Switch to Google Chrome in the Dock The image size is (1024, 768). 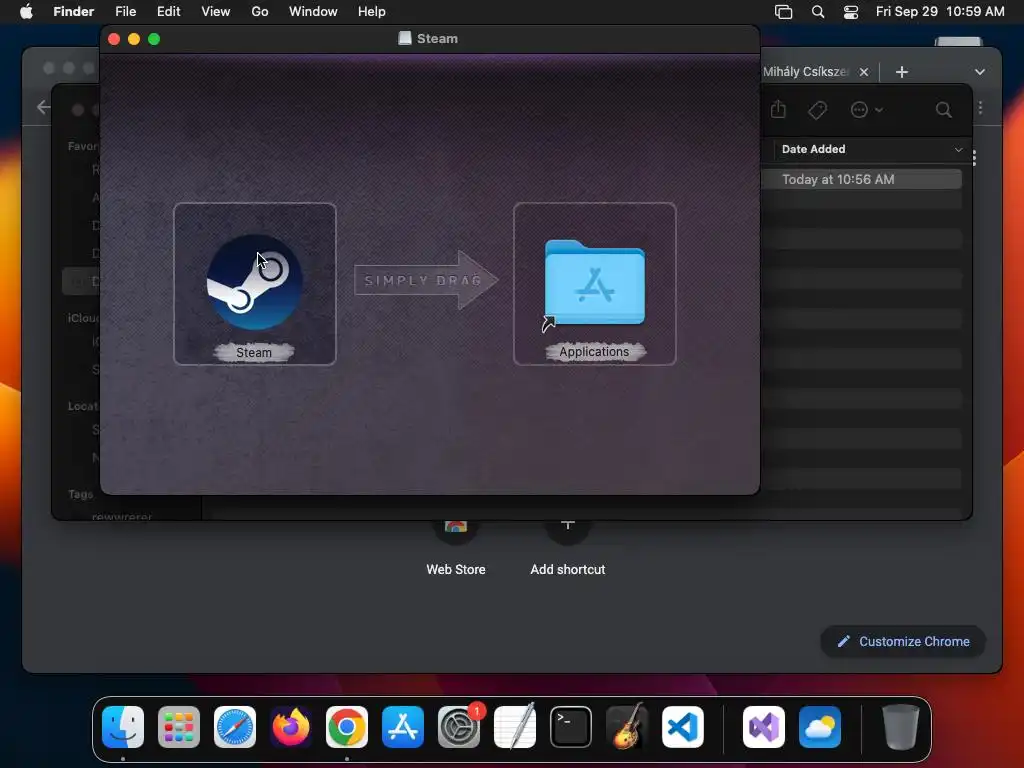pyautogui.click(x=347, y=727)
